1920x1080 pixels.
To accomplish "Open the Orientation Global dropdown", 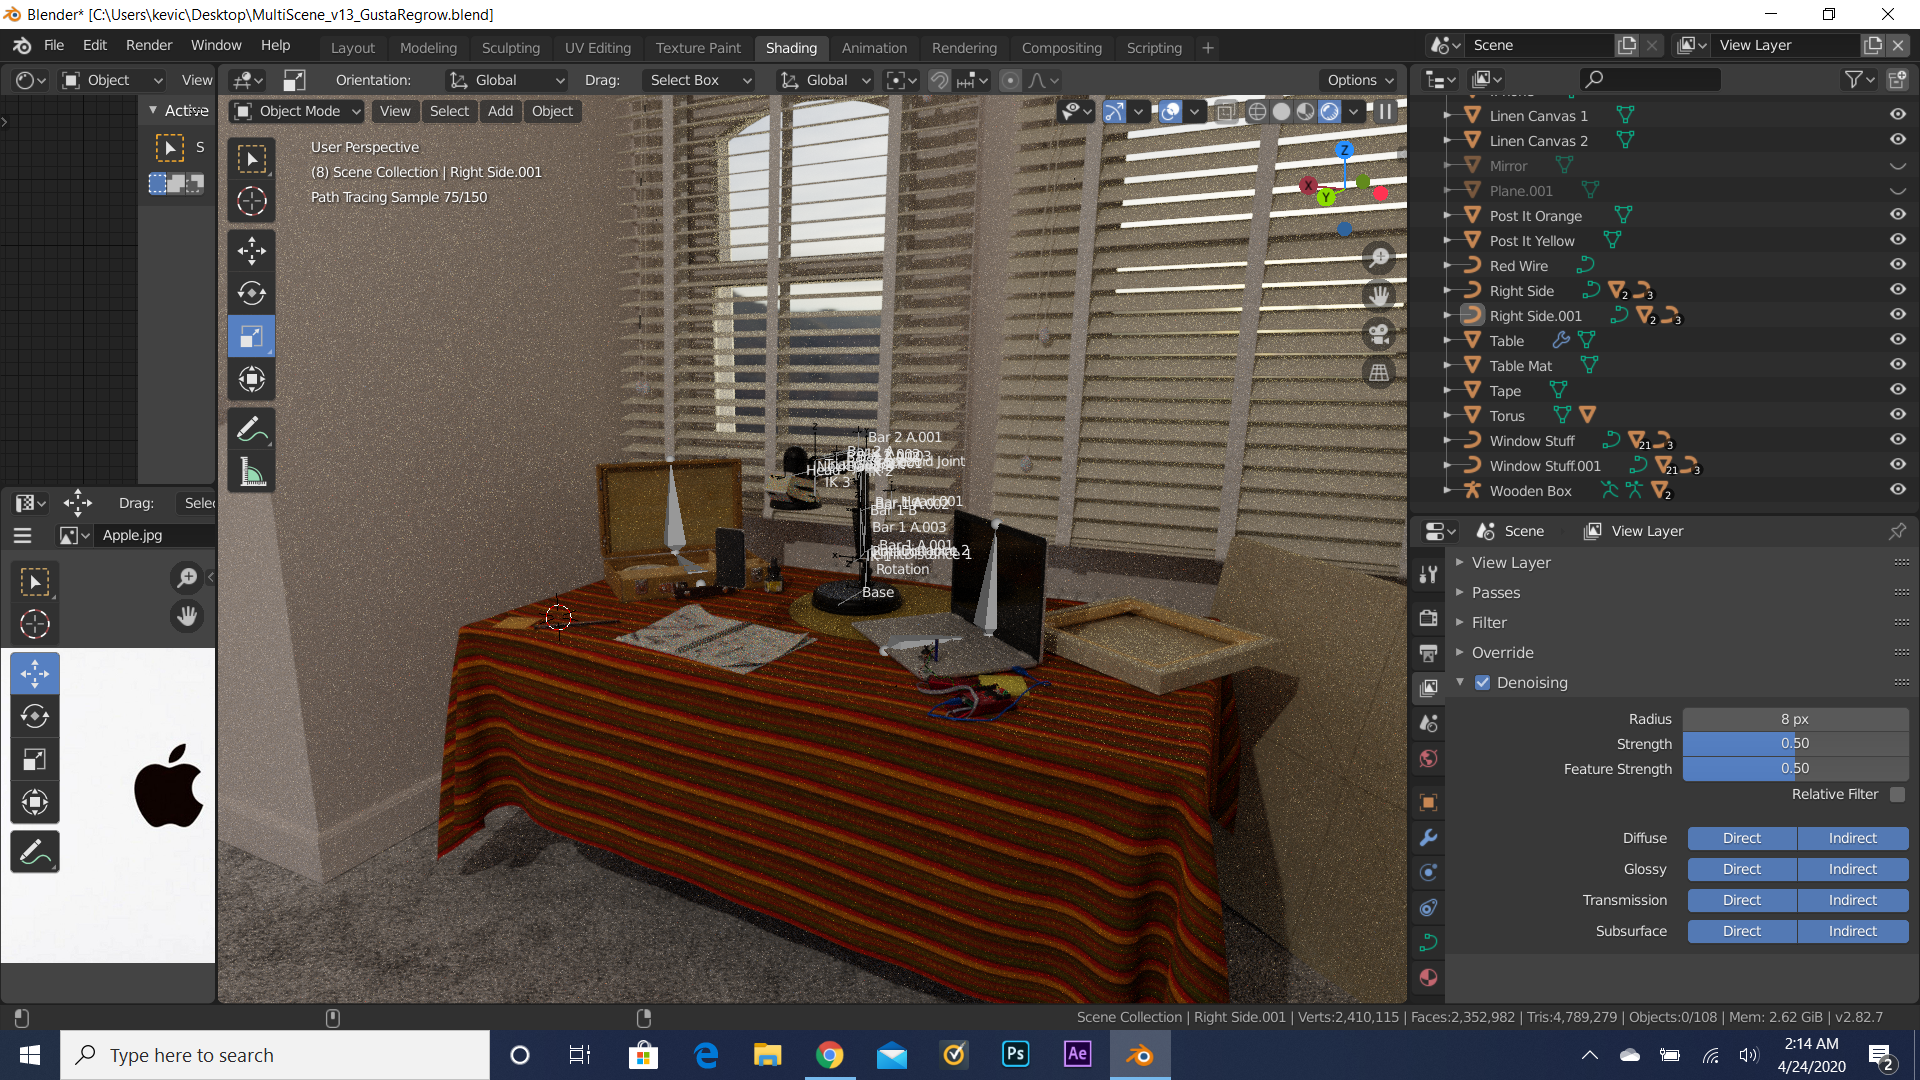I will (x=506, y=80).
